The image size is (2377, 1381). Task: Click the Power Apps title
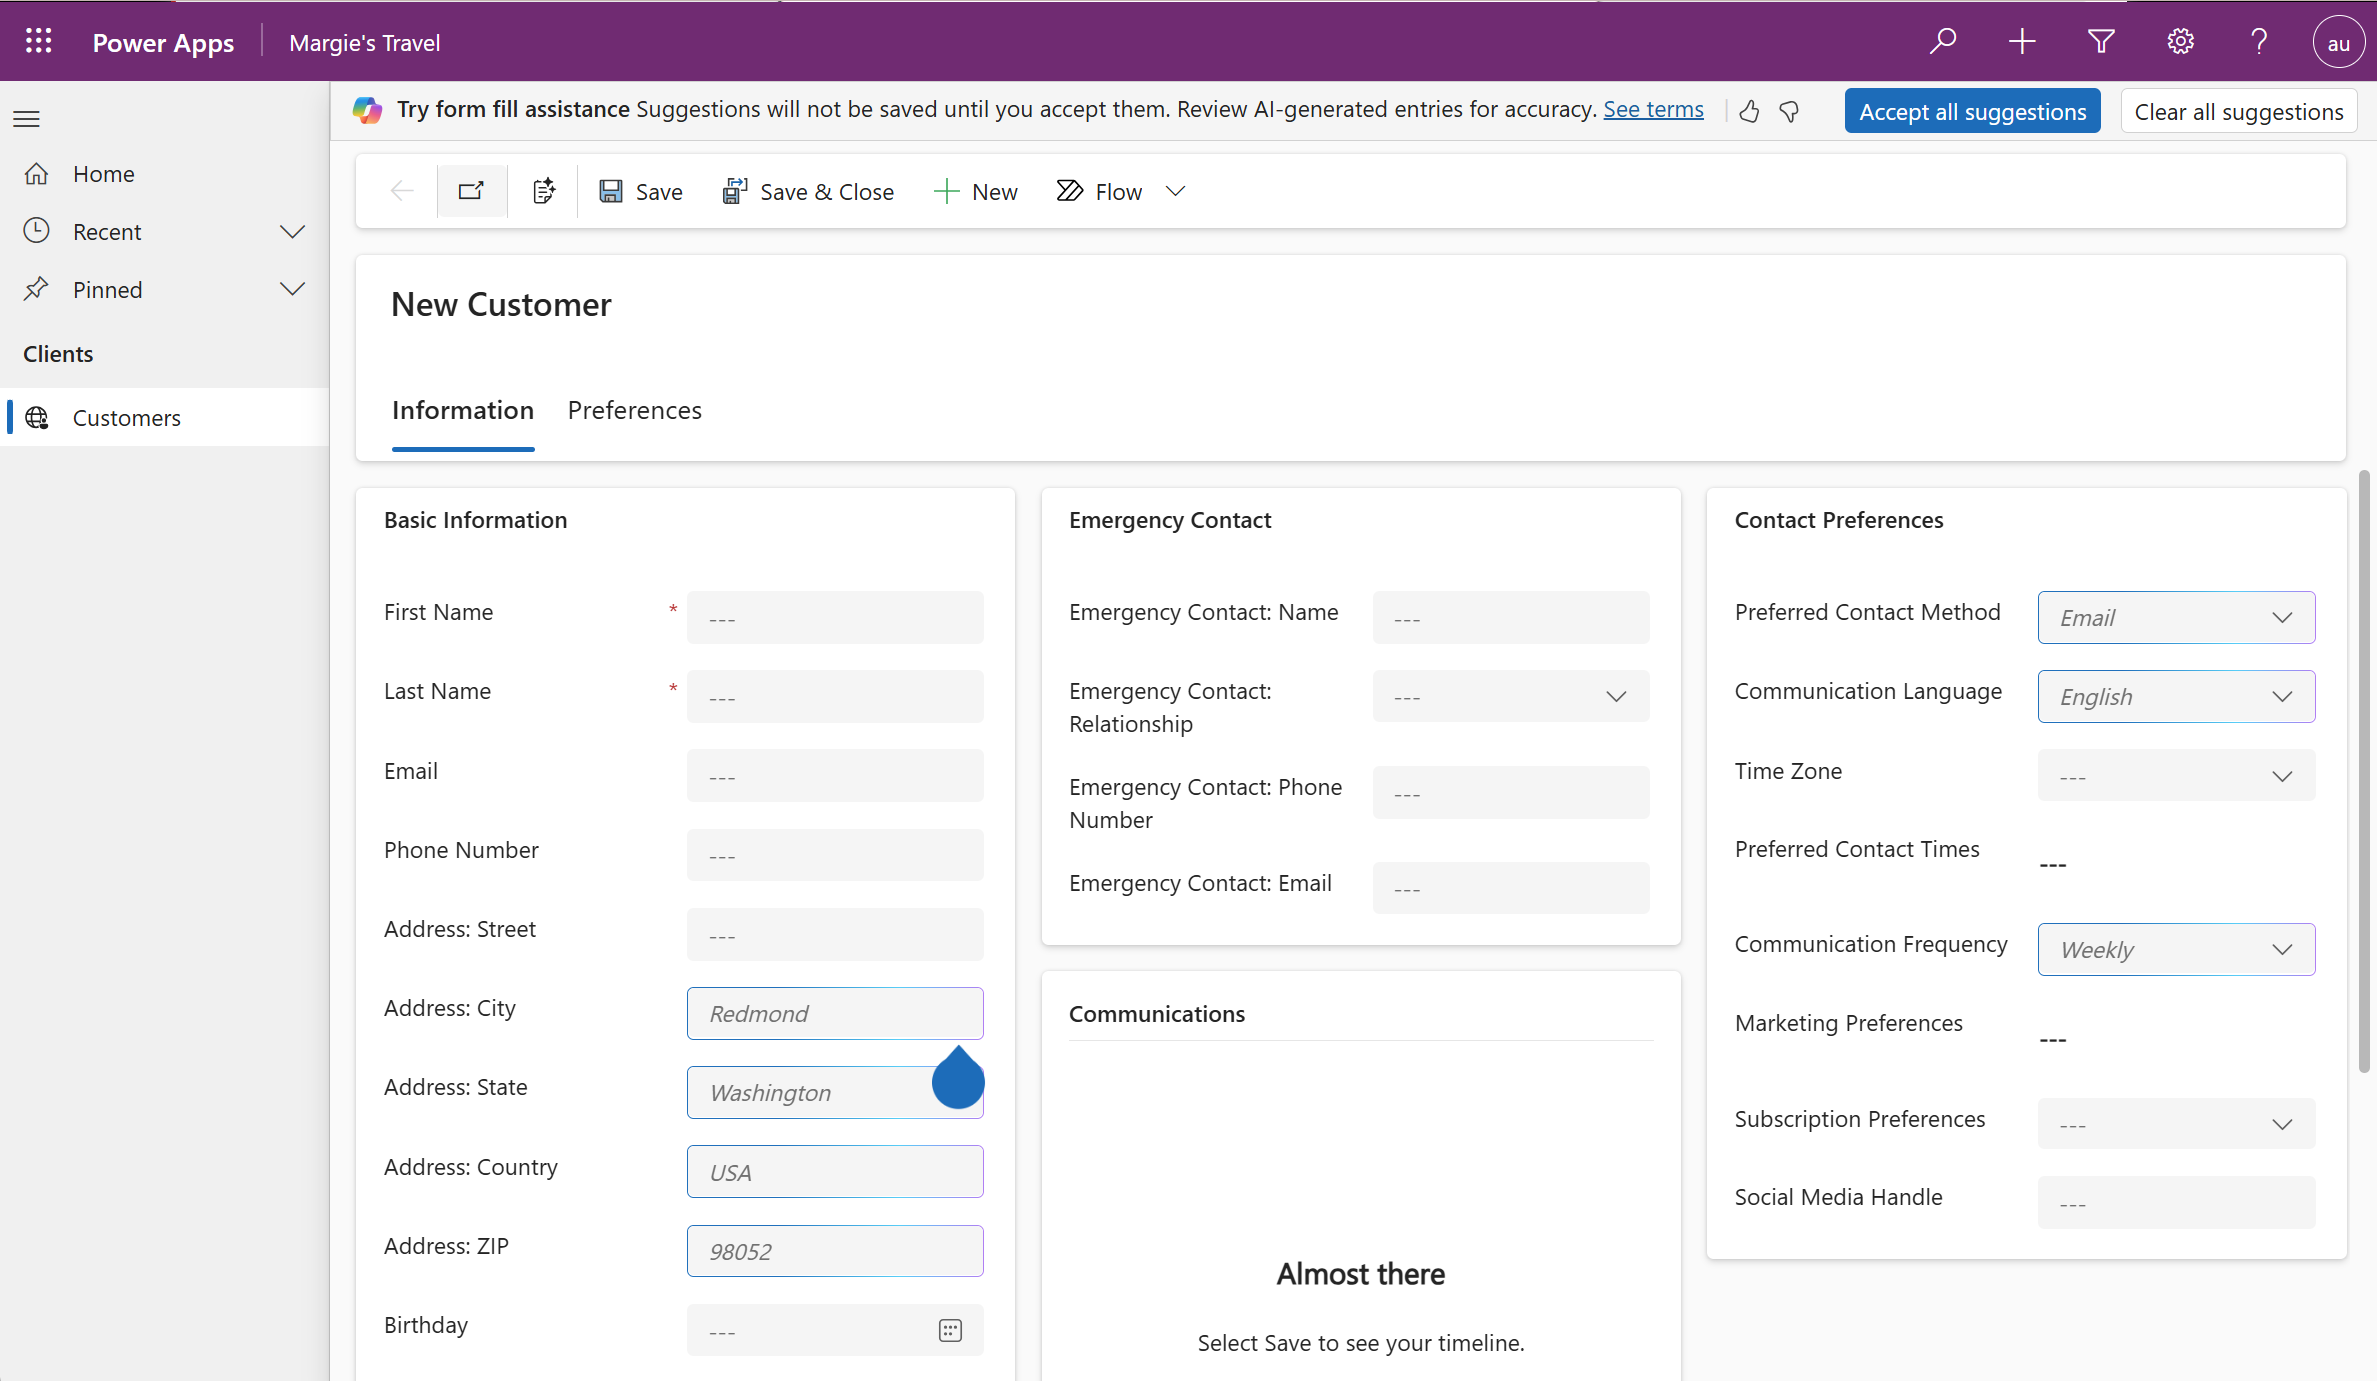pos(163,42)
